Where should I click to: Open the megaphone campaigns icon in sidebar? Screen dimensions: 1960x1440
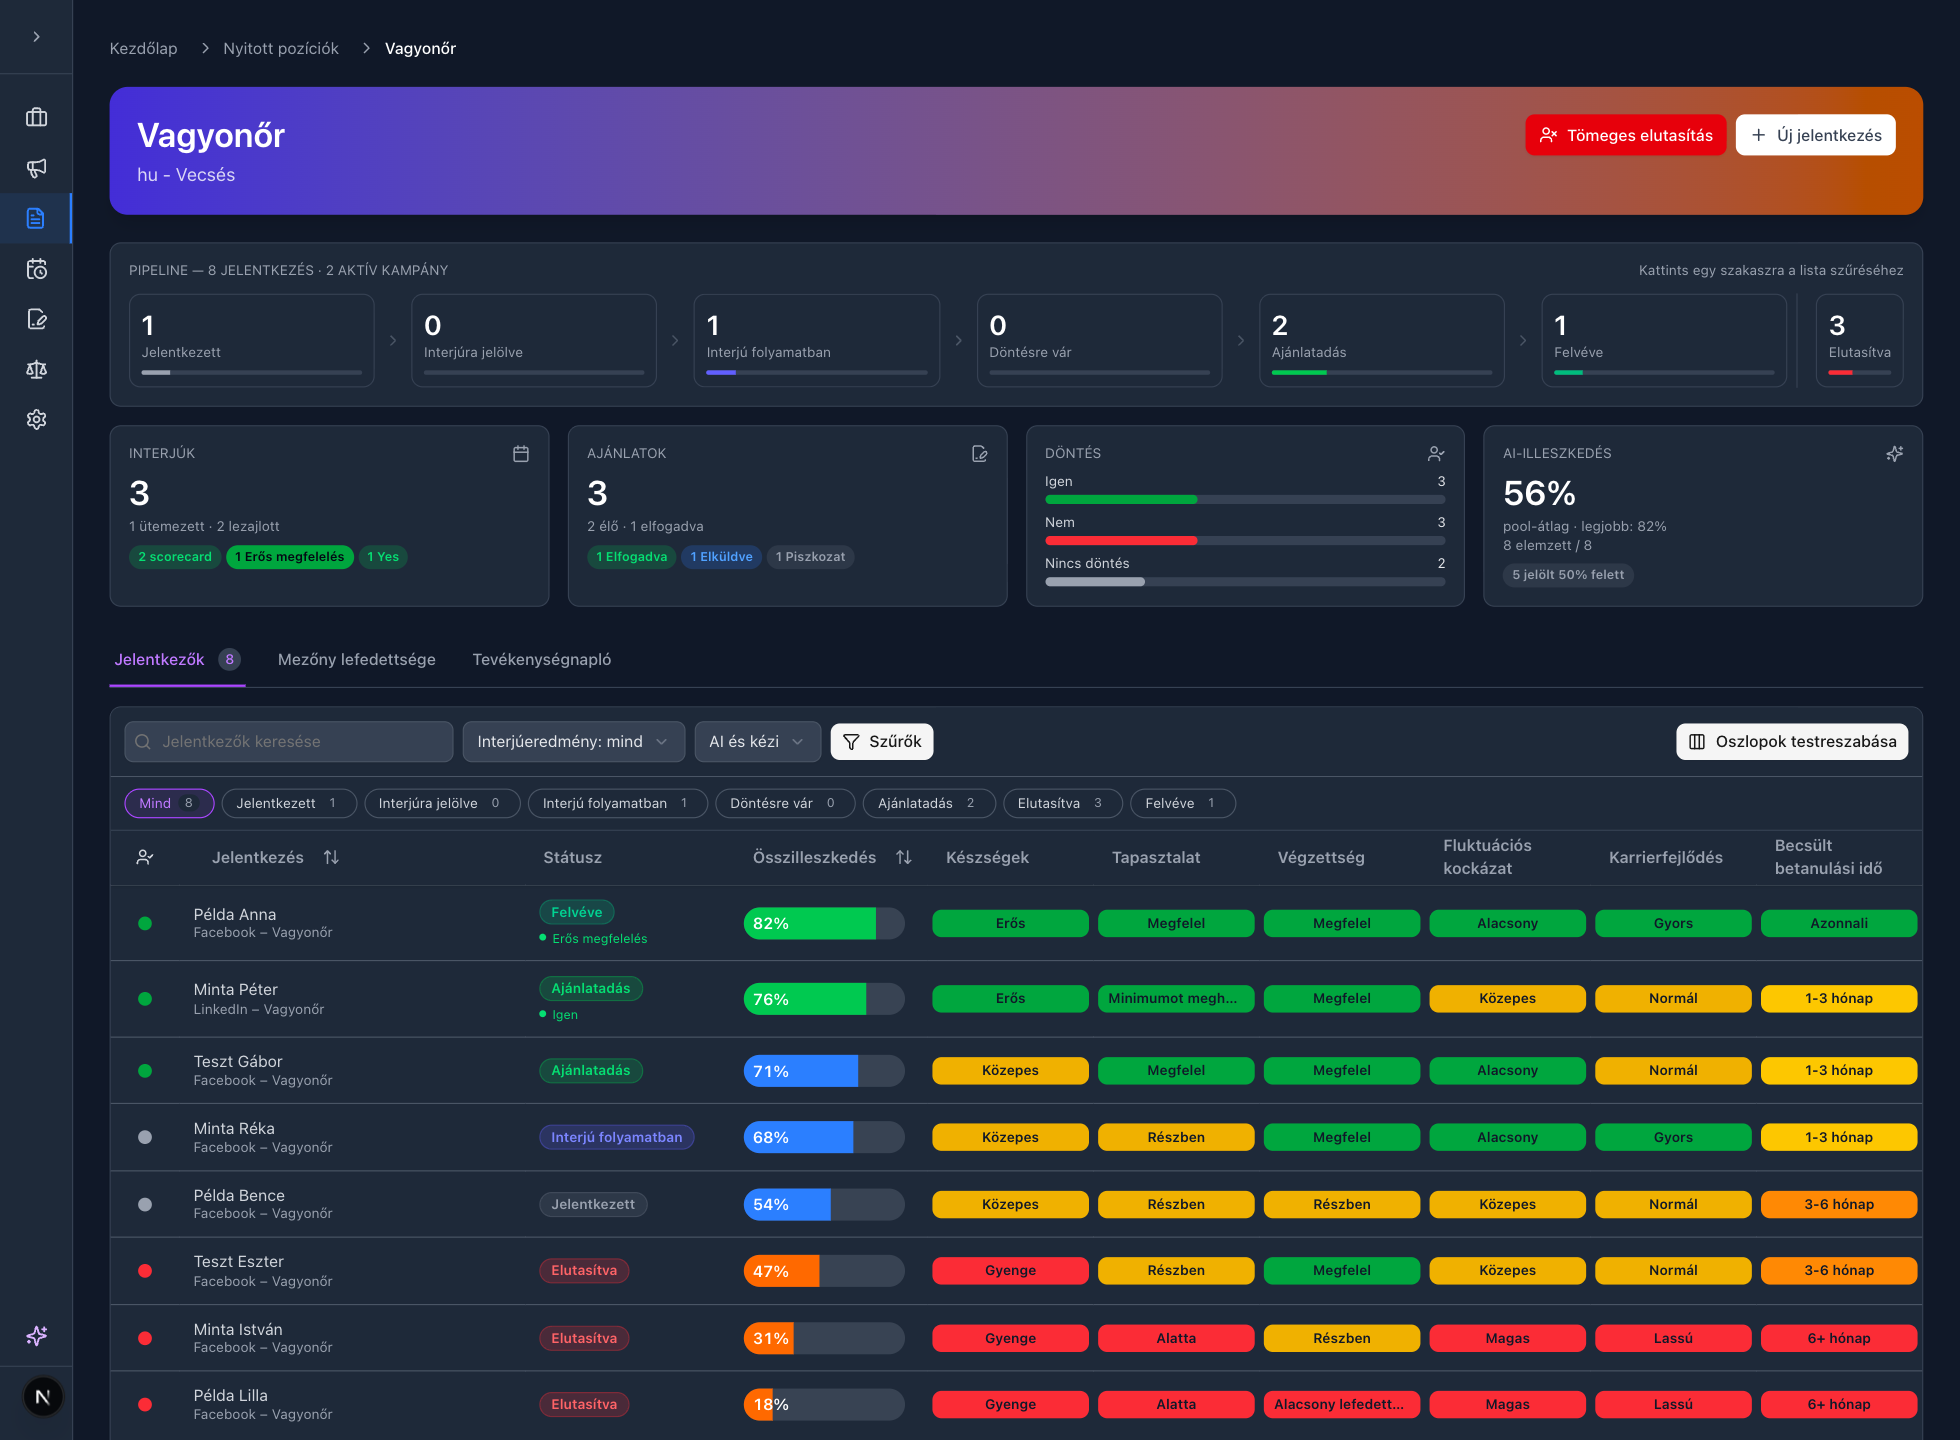pyautogui.click(x=36, y=168)
